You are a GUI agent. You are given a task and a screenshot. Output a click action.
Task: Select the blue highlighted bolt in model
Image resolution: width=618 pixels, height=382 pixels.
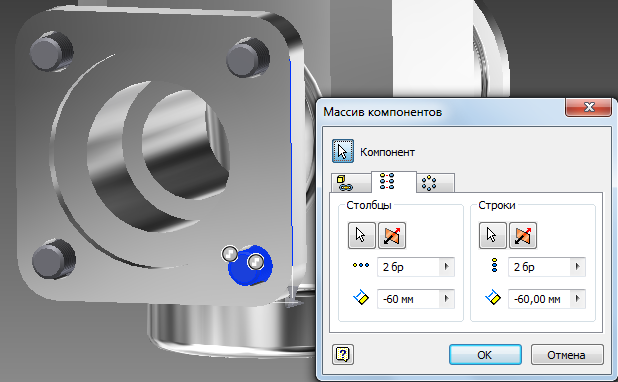tap(250, 266)
